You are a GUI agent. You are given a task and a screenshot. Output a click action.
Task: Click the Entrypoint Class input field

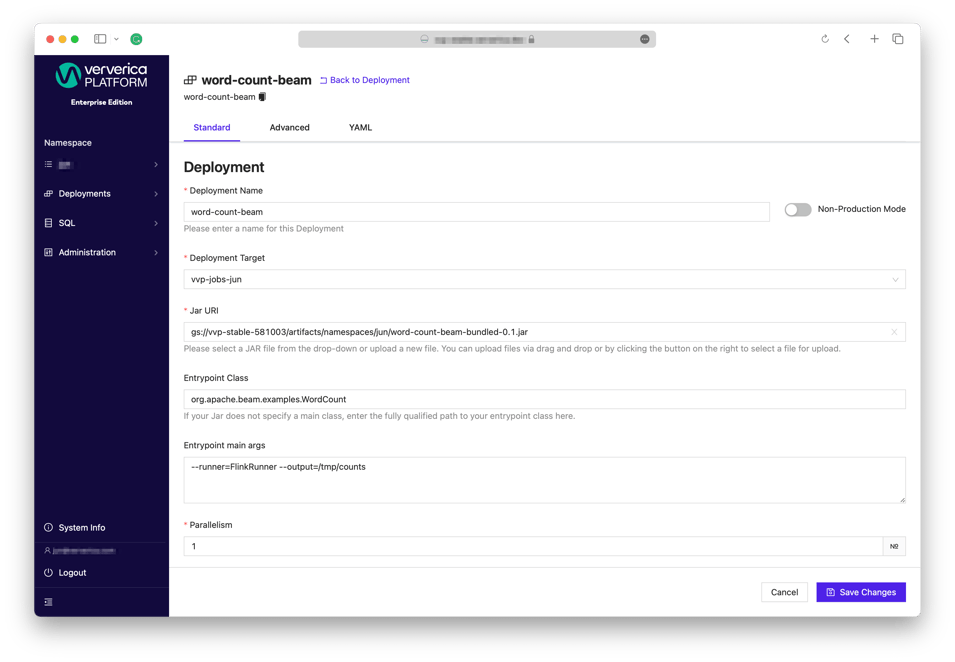(x=544, y=400)
